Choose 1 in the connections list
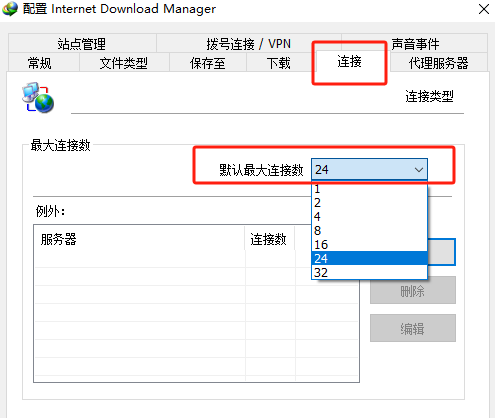 pyautogui.click(x=369, y=189)
